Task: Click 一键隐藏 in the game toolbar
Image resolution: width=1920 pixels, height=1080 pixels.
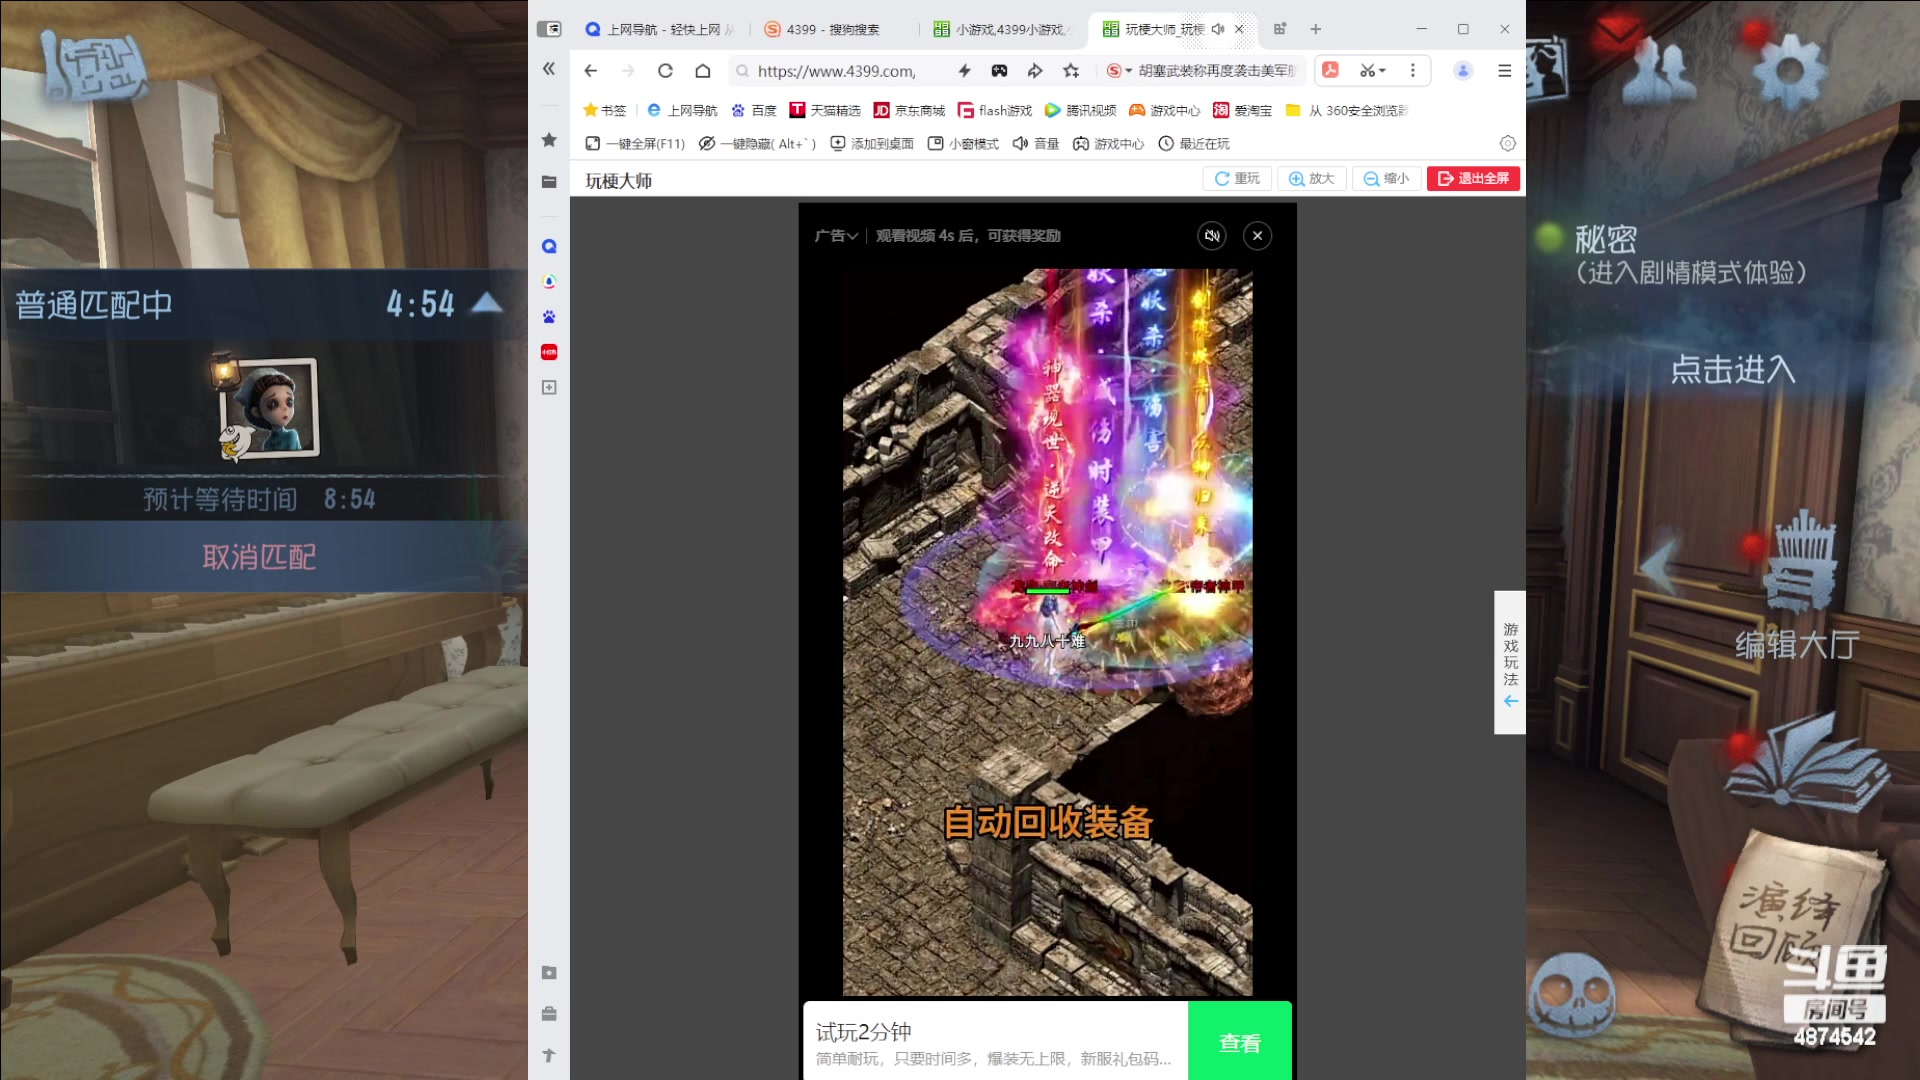Action: pyautogui.click(x=757, y=144)
